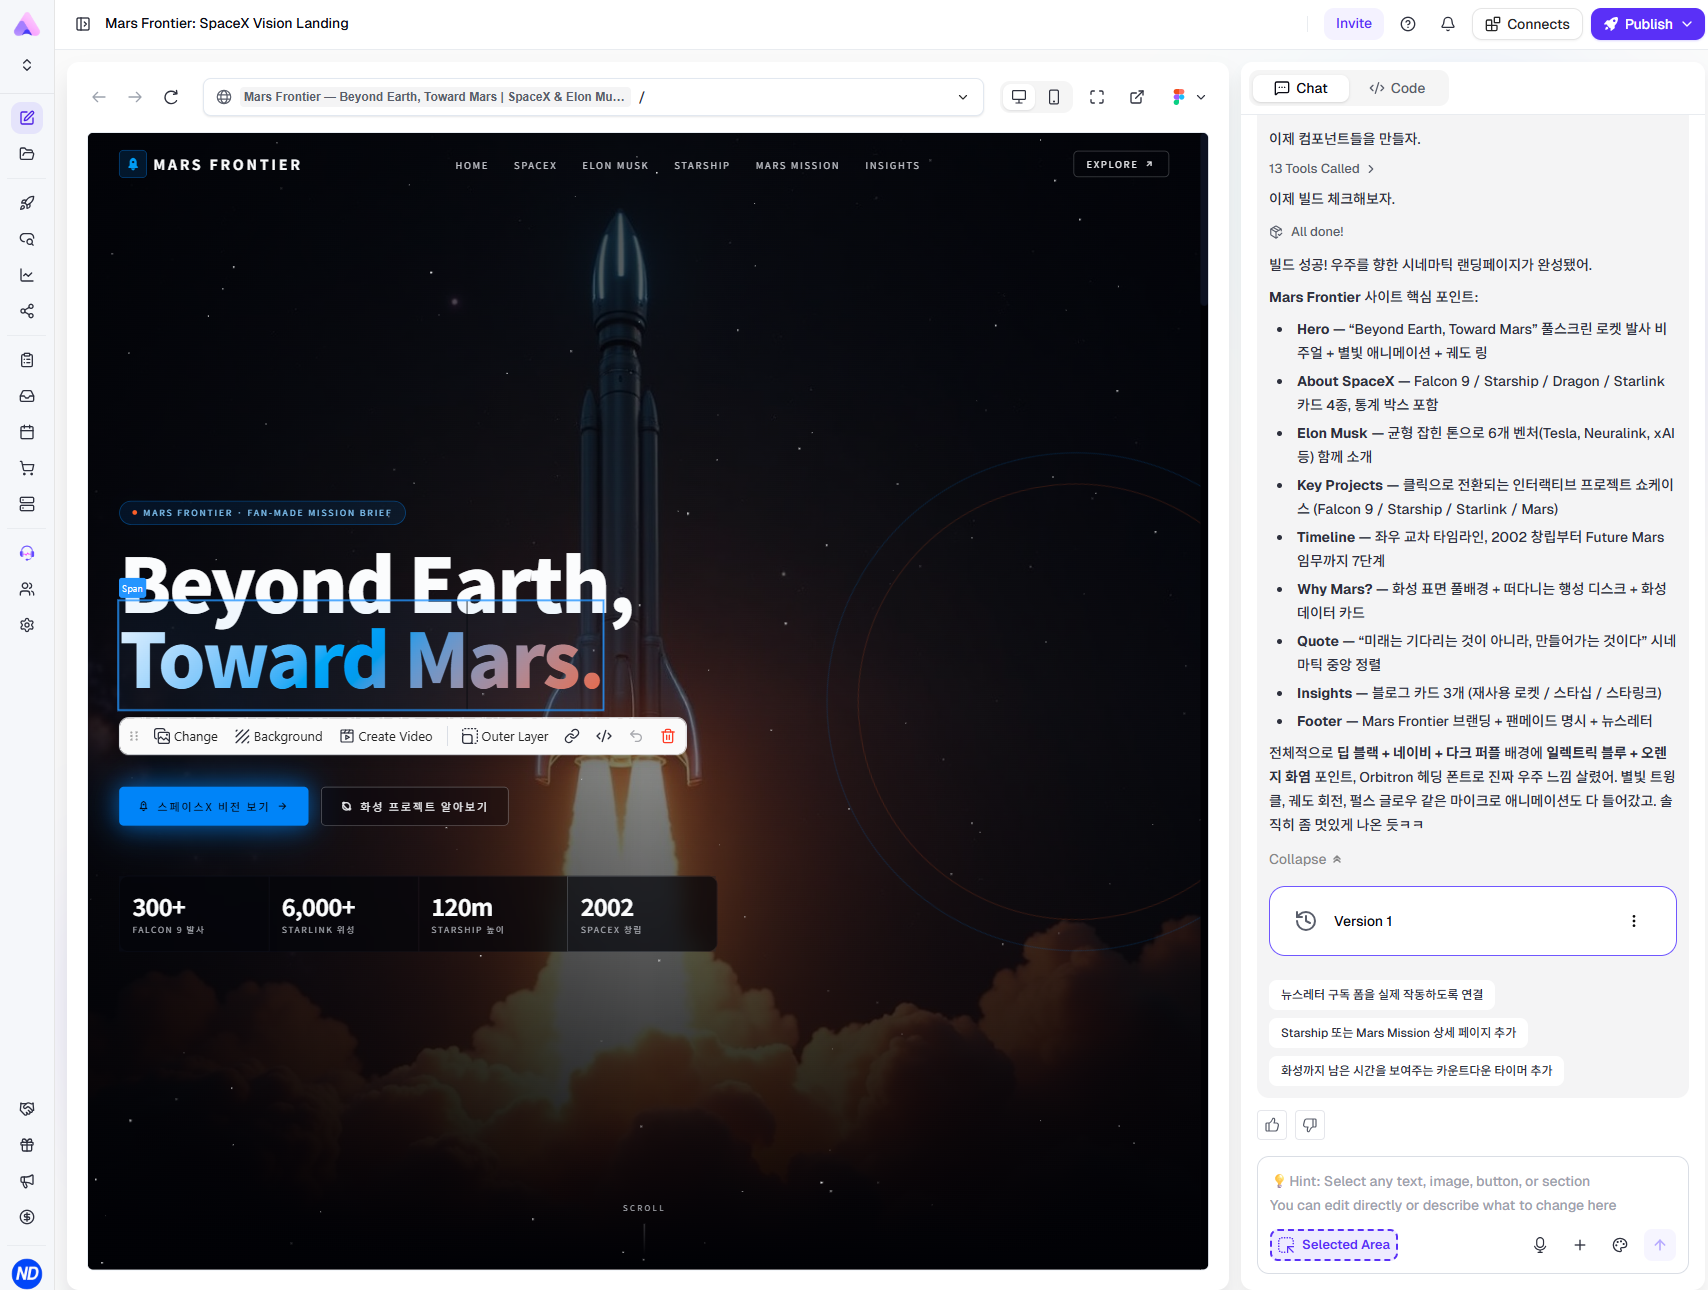The height and width of the screenshot is (1290, 1708).
Task: Open the edit/compose icon in left sidebar
Action: [27, 118]
